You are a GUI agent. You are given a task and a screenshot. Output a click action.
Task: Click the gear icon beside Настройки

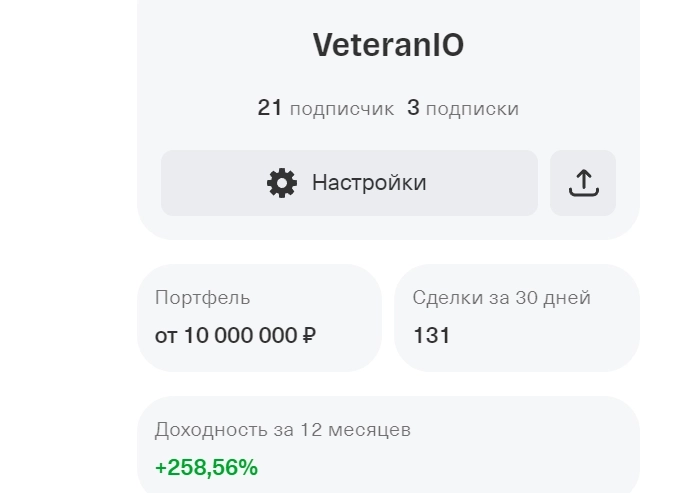point(282,183)
